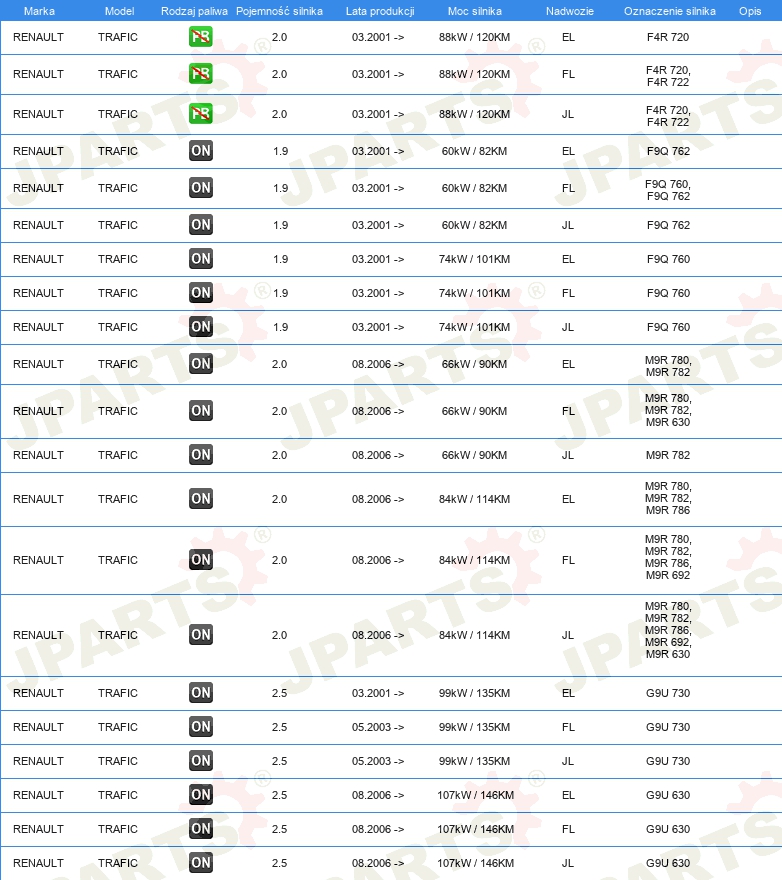Select the F9Q 762 cell in the 60kW EL row

(668, 151)
